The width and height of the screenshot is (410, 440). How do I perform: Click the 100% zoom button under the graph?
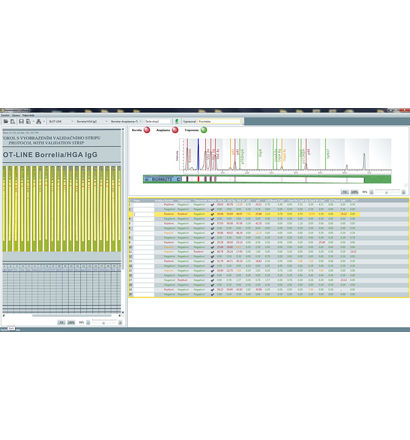[354, 192]
